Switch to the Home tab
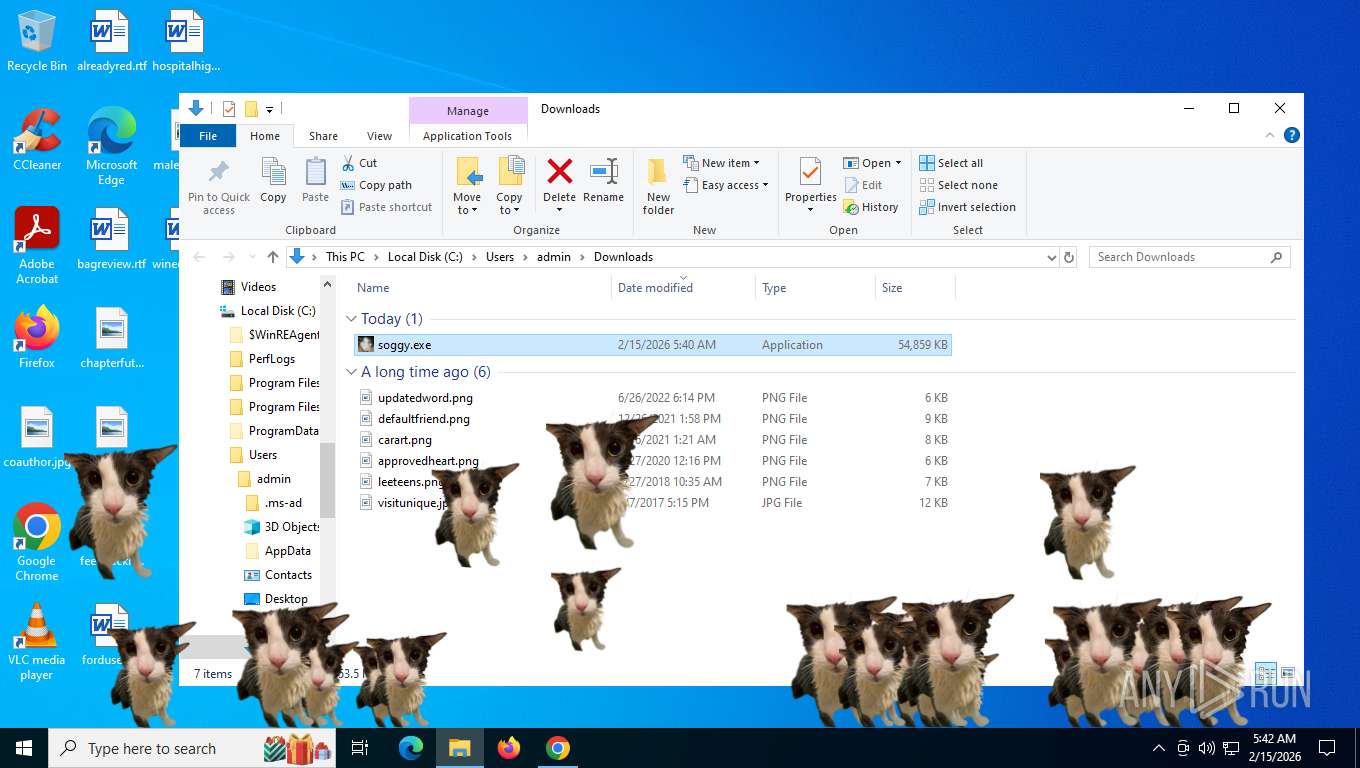Viewport: 1360px width, 768px height. 265,136
